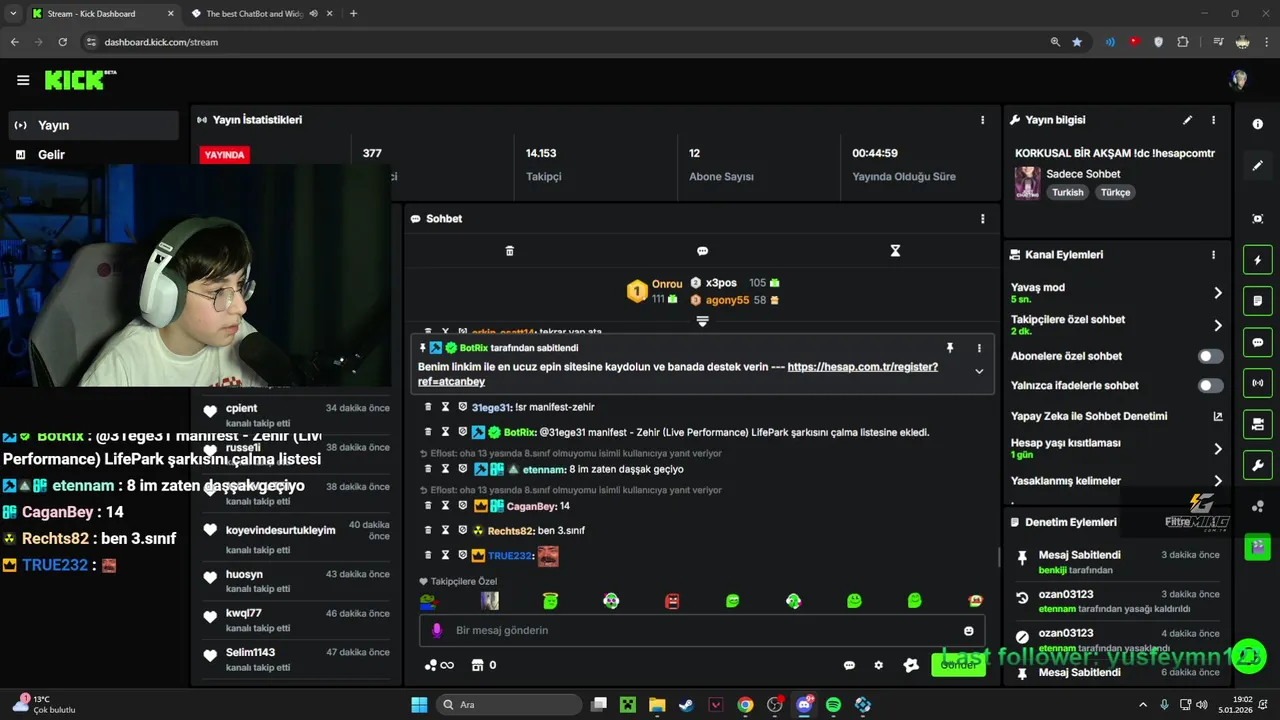Open chat settings gear icon
The width and height of the screenshot is (1280, 720).
pyautogui.click(x=879, y=665)
